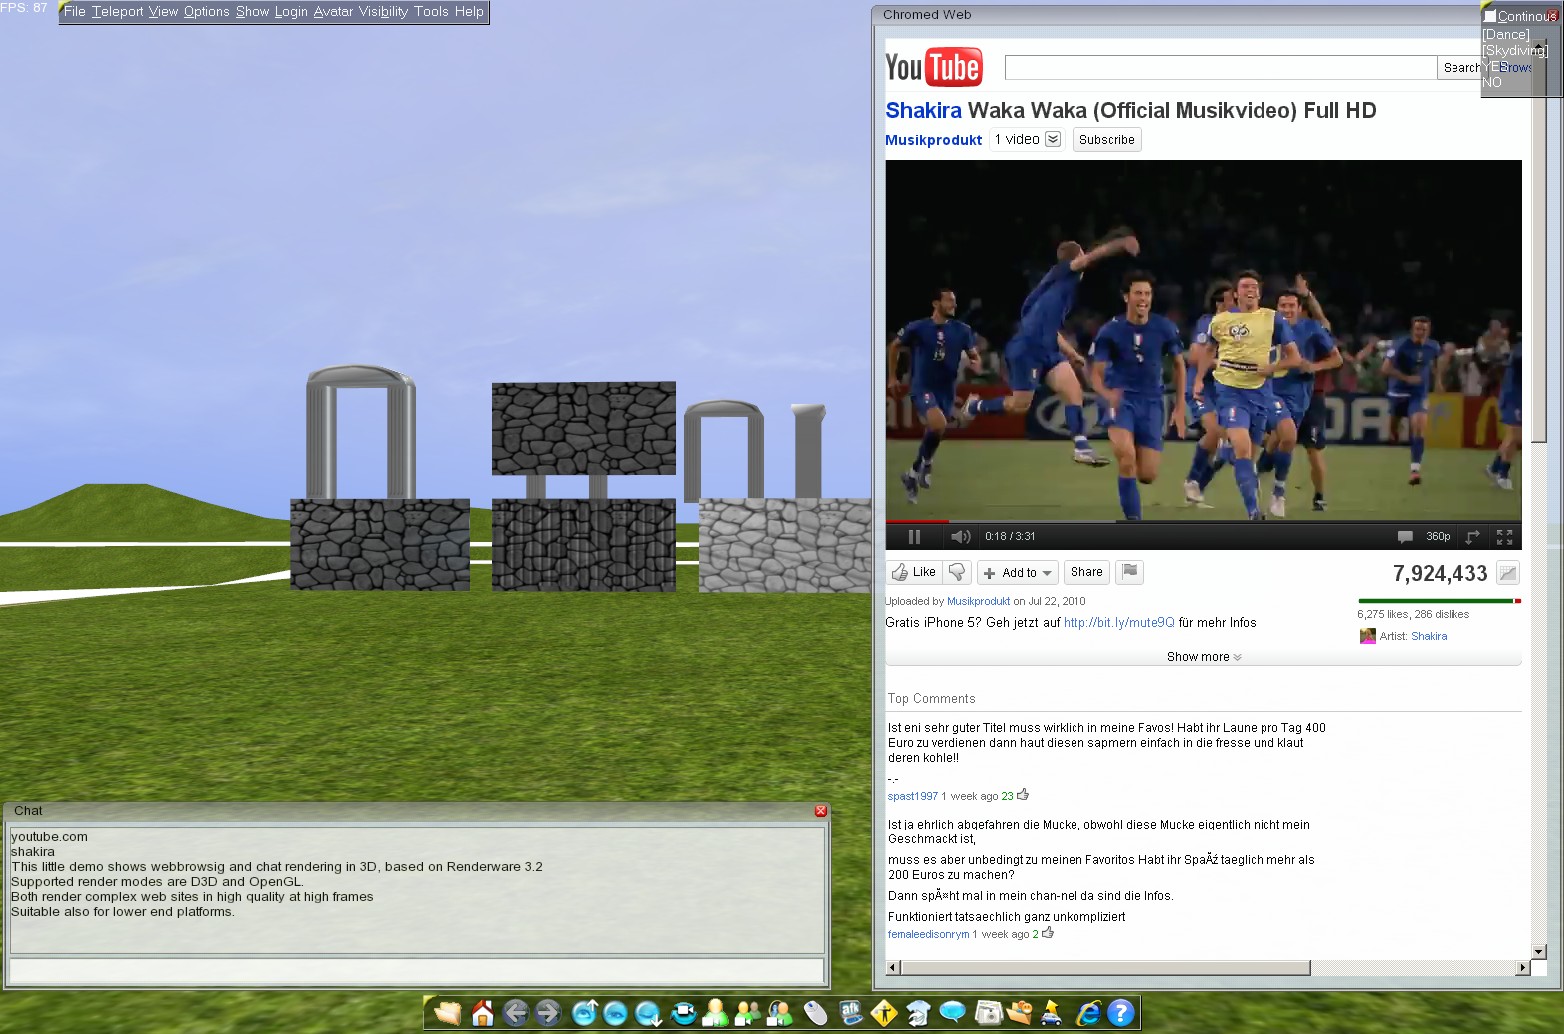
Task: Thumbs up the femaleedisonrym comment
Action: (1048, 933)
